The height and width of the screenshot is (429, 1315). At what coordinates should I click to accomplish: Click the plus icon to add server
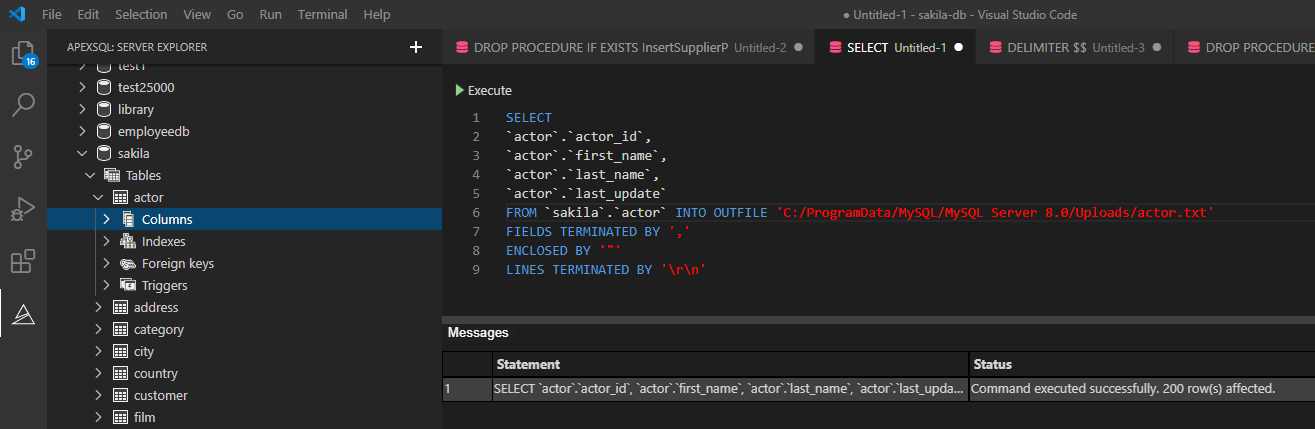coord(416,47)
